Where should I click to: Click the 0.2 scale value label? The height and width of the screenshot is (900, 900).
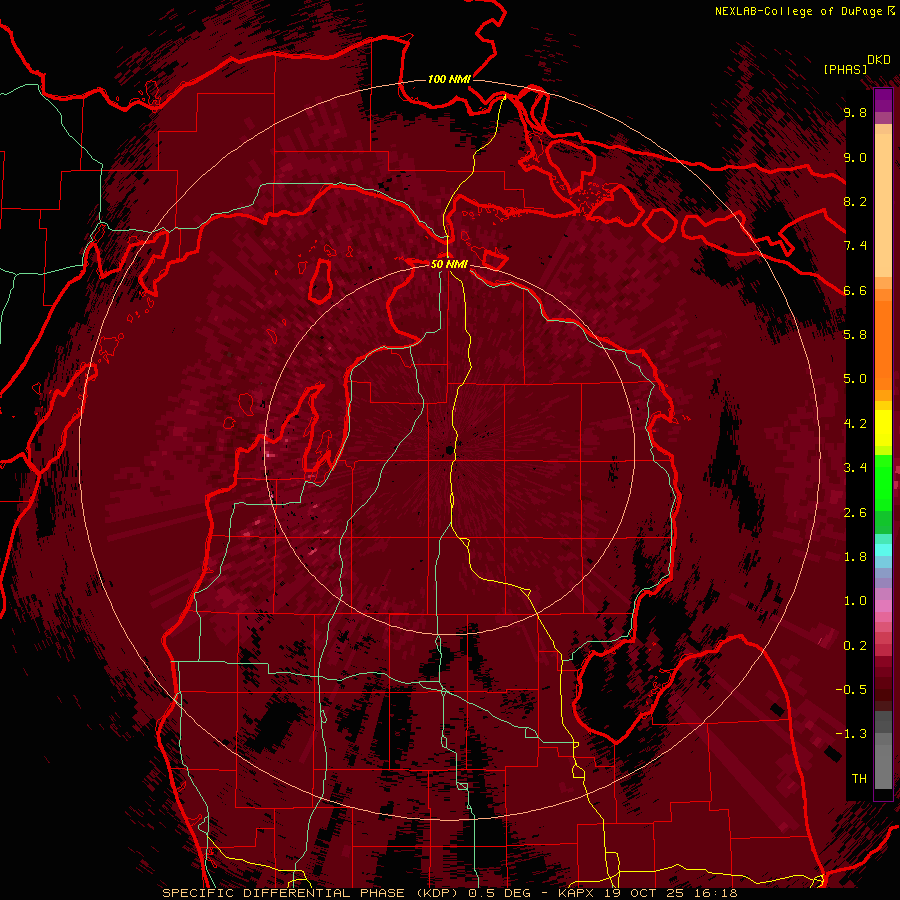coord(855,646)
